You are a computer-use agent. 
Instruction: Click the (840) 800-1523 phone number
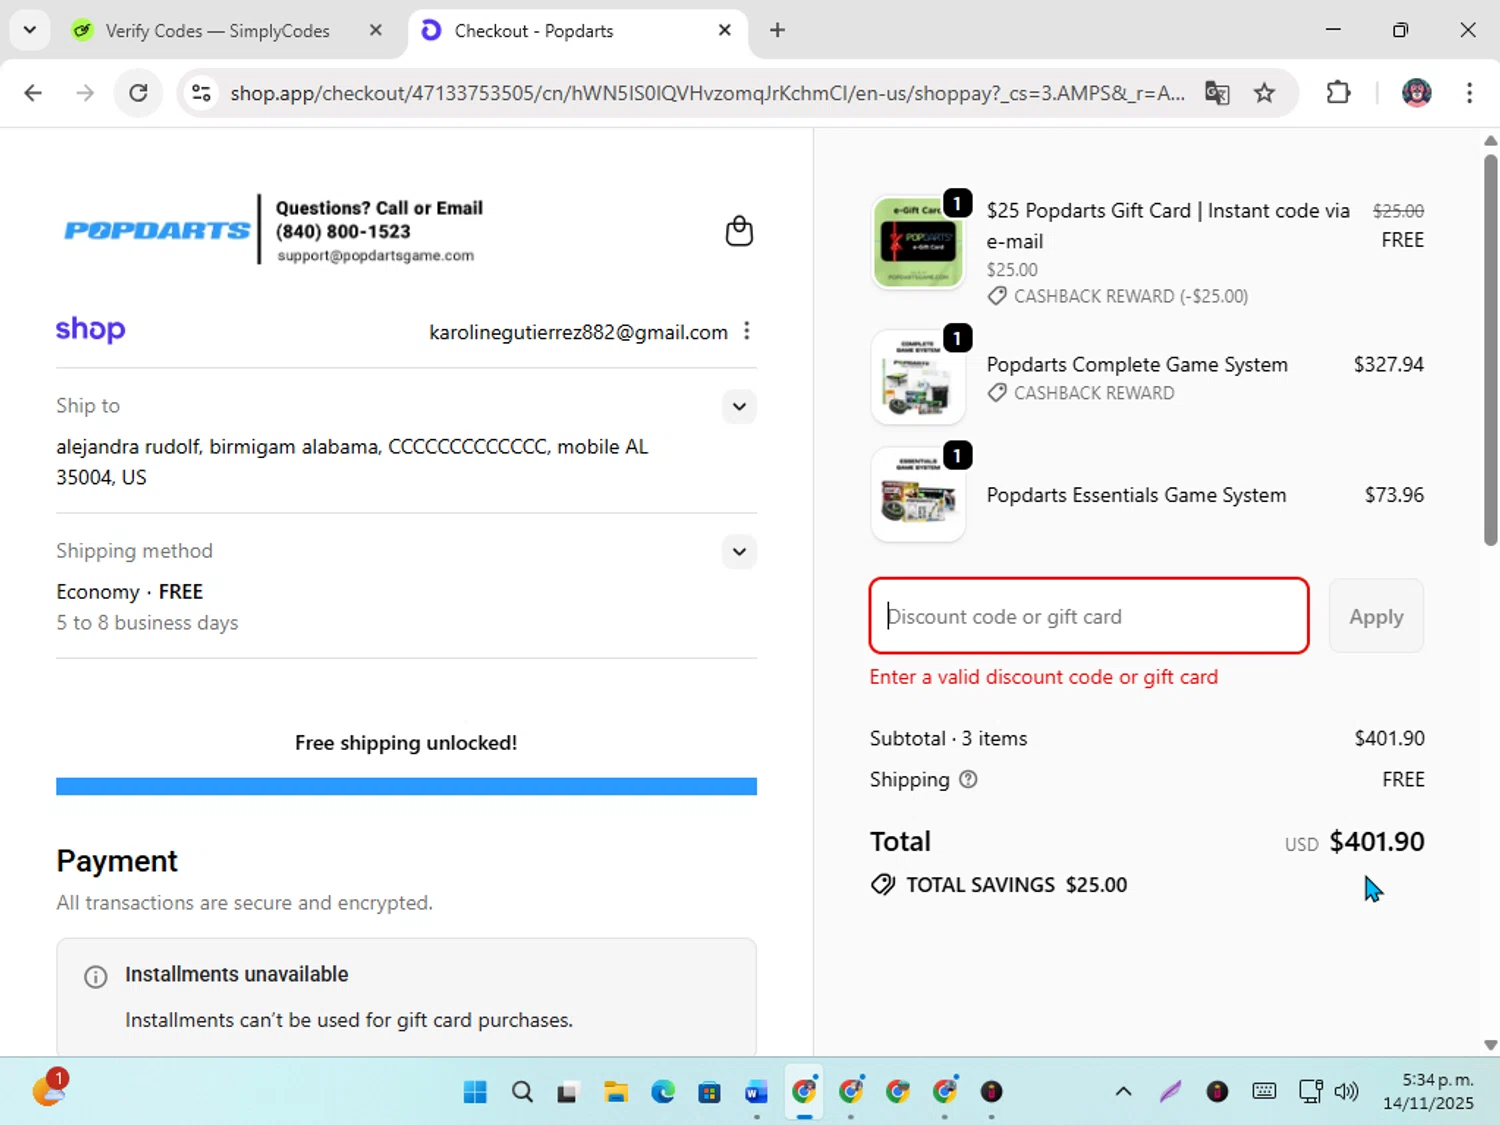point(343,231)
